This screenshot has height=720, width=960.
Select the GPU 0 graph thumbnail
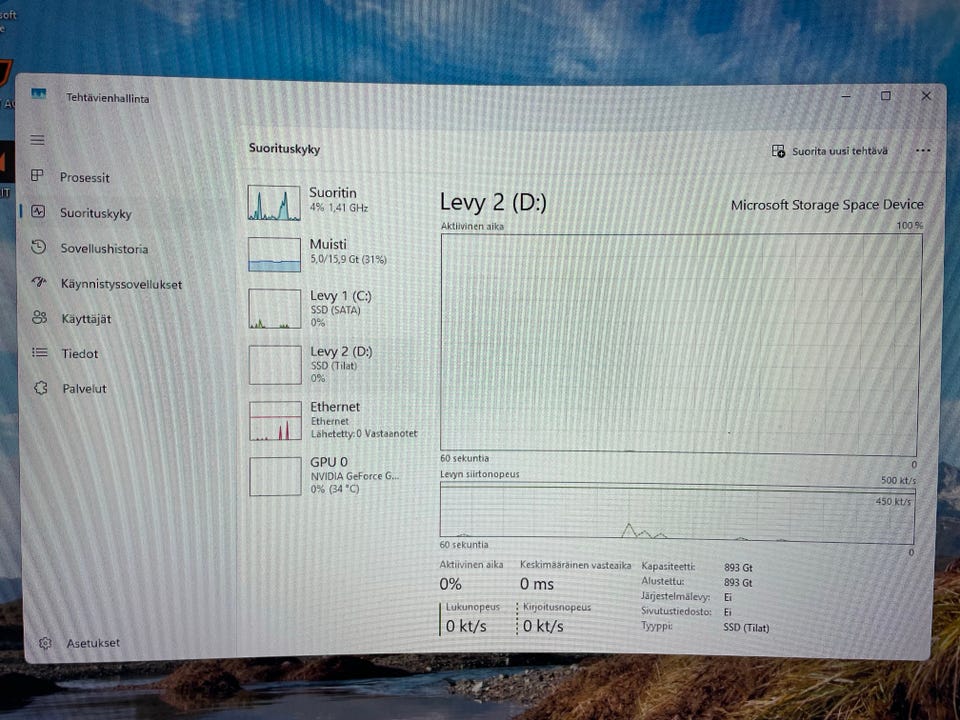[276, 476]
